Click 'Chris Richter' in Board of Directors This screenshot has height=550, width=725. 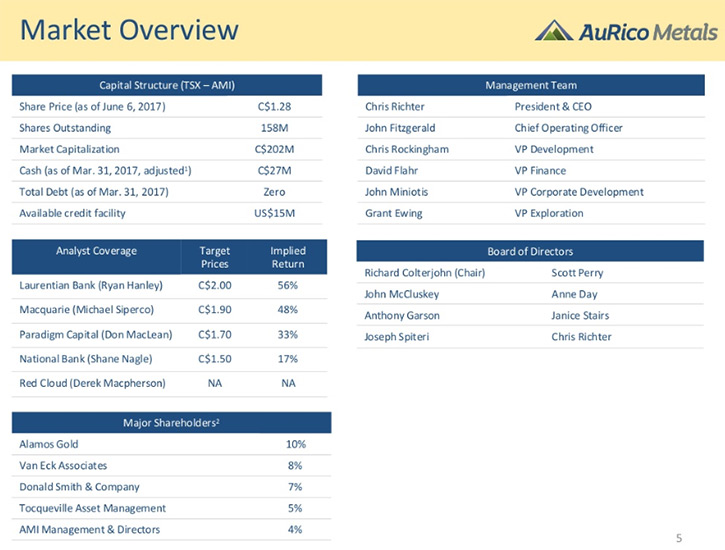581,337
